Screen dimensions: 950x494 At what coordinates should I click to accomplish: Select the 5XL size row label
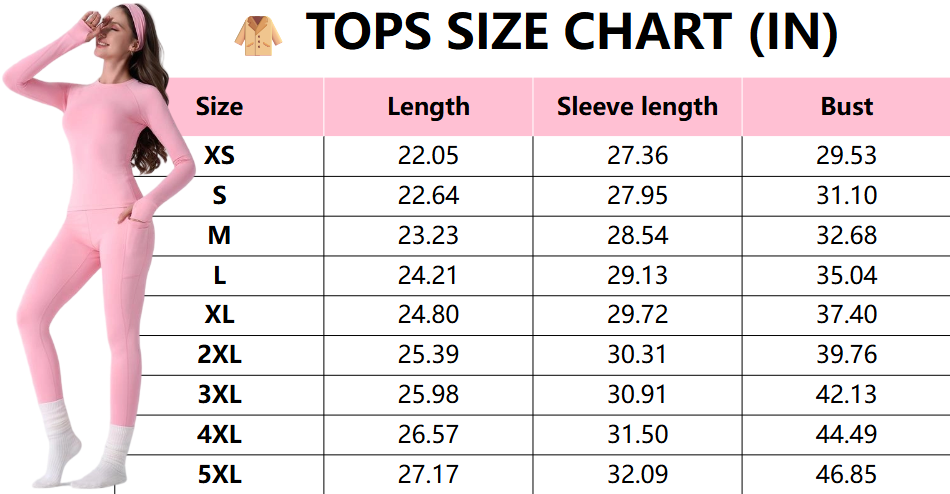(219, 474)
